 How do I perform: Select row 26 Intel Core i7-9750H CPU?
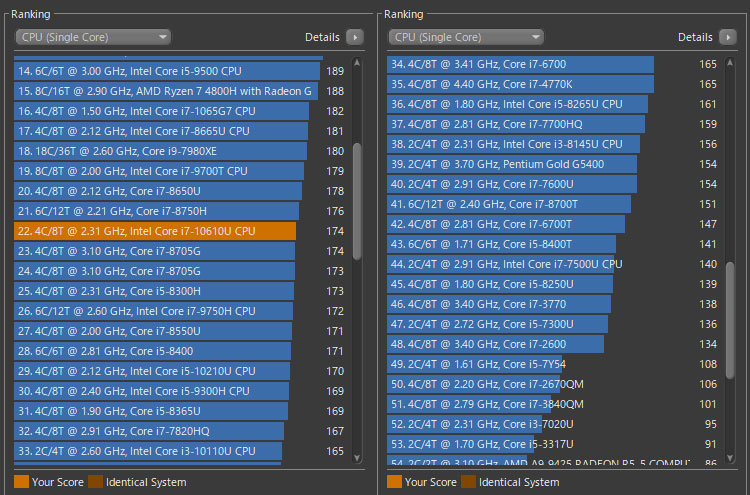tap(179, 311)
